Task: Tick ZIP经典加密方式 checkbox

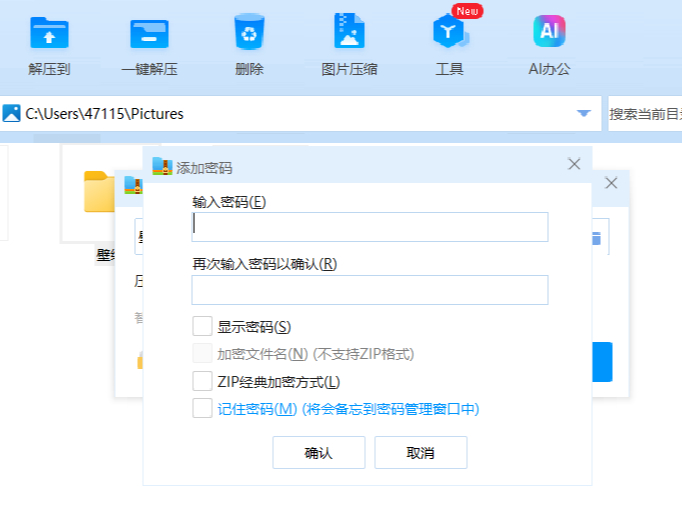Action: click(x=202, y=381)
